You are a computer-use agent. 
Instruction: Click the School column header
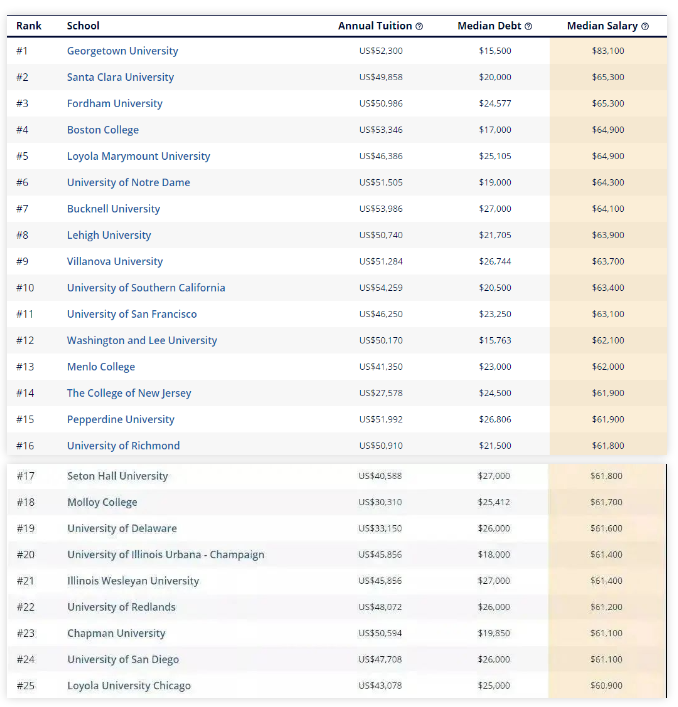83,26
